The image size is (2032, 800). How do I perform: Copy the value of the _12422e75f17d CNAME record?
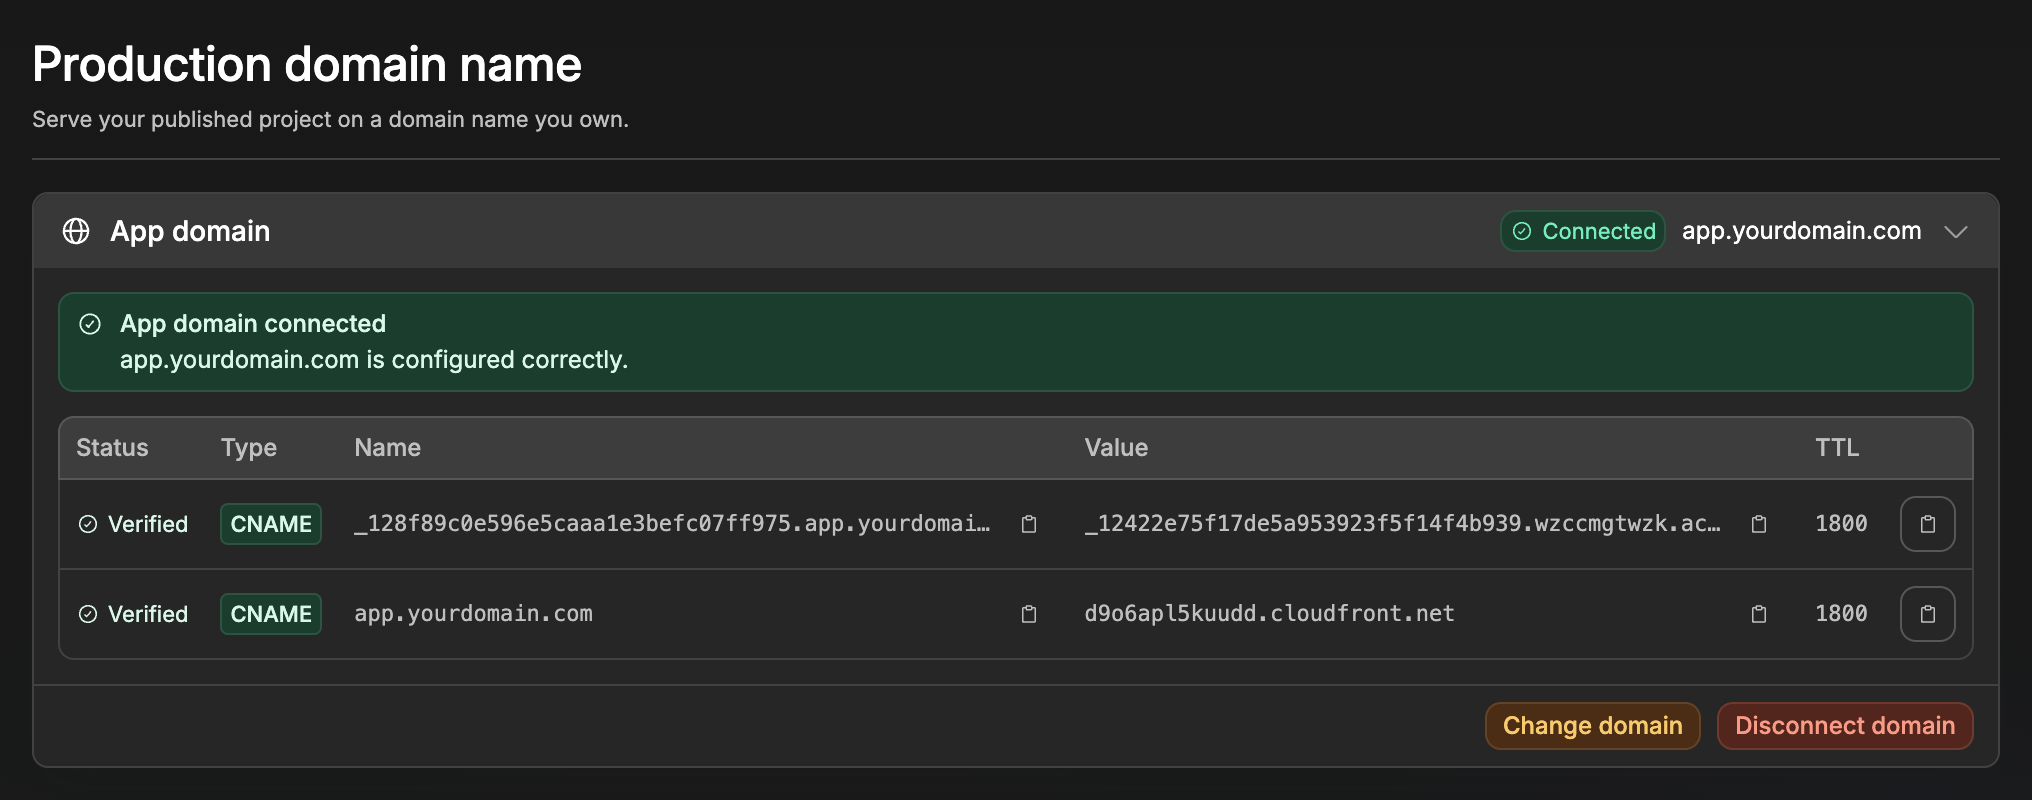[1759, 524]
